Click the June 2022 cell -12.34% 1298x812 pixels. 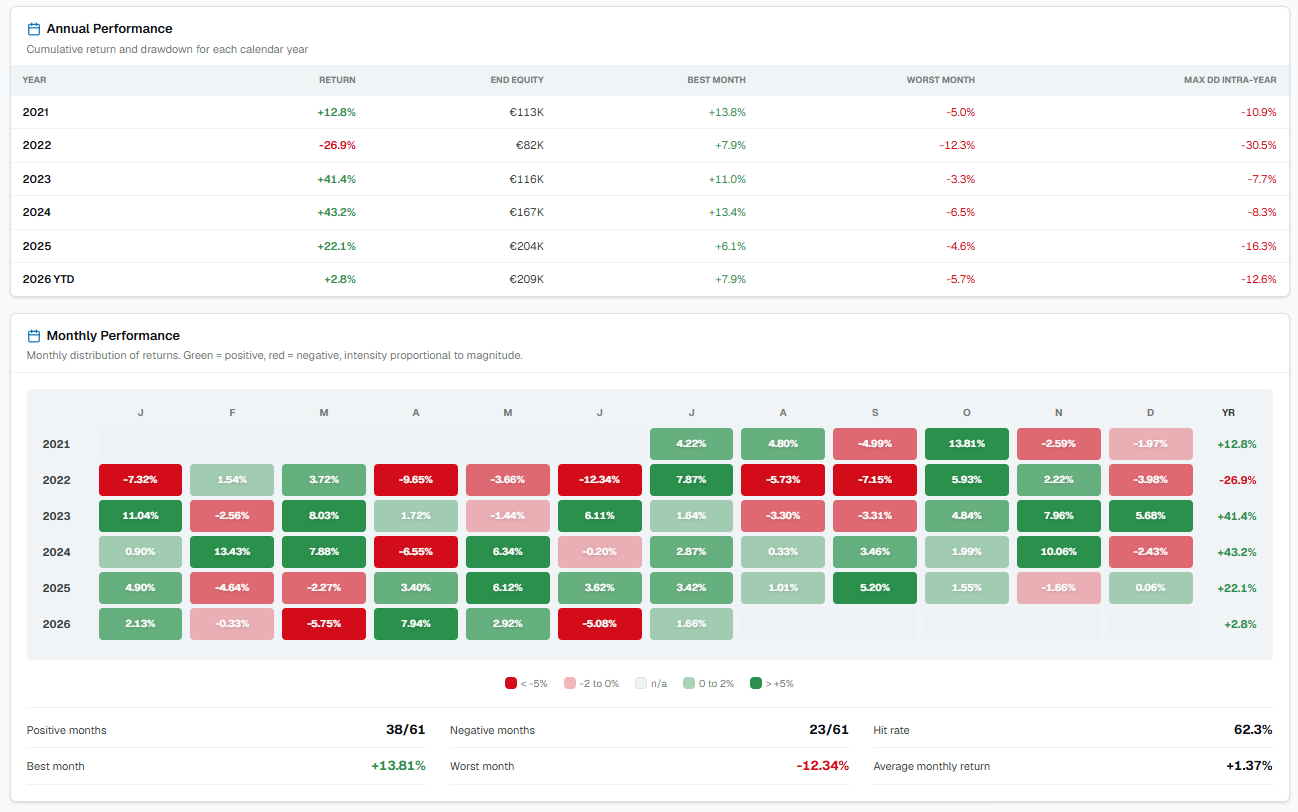(600, 480)
